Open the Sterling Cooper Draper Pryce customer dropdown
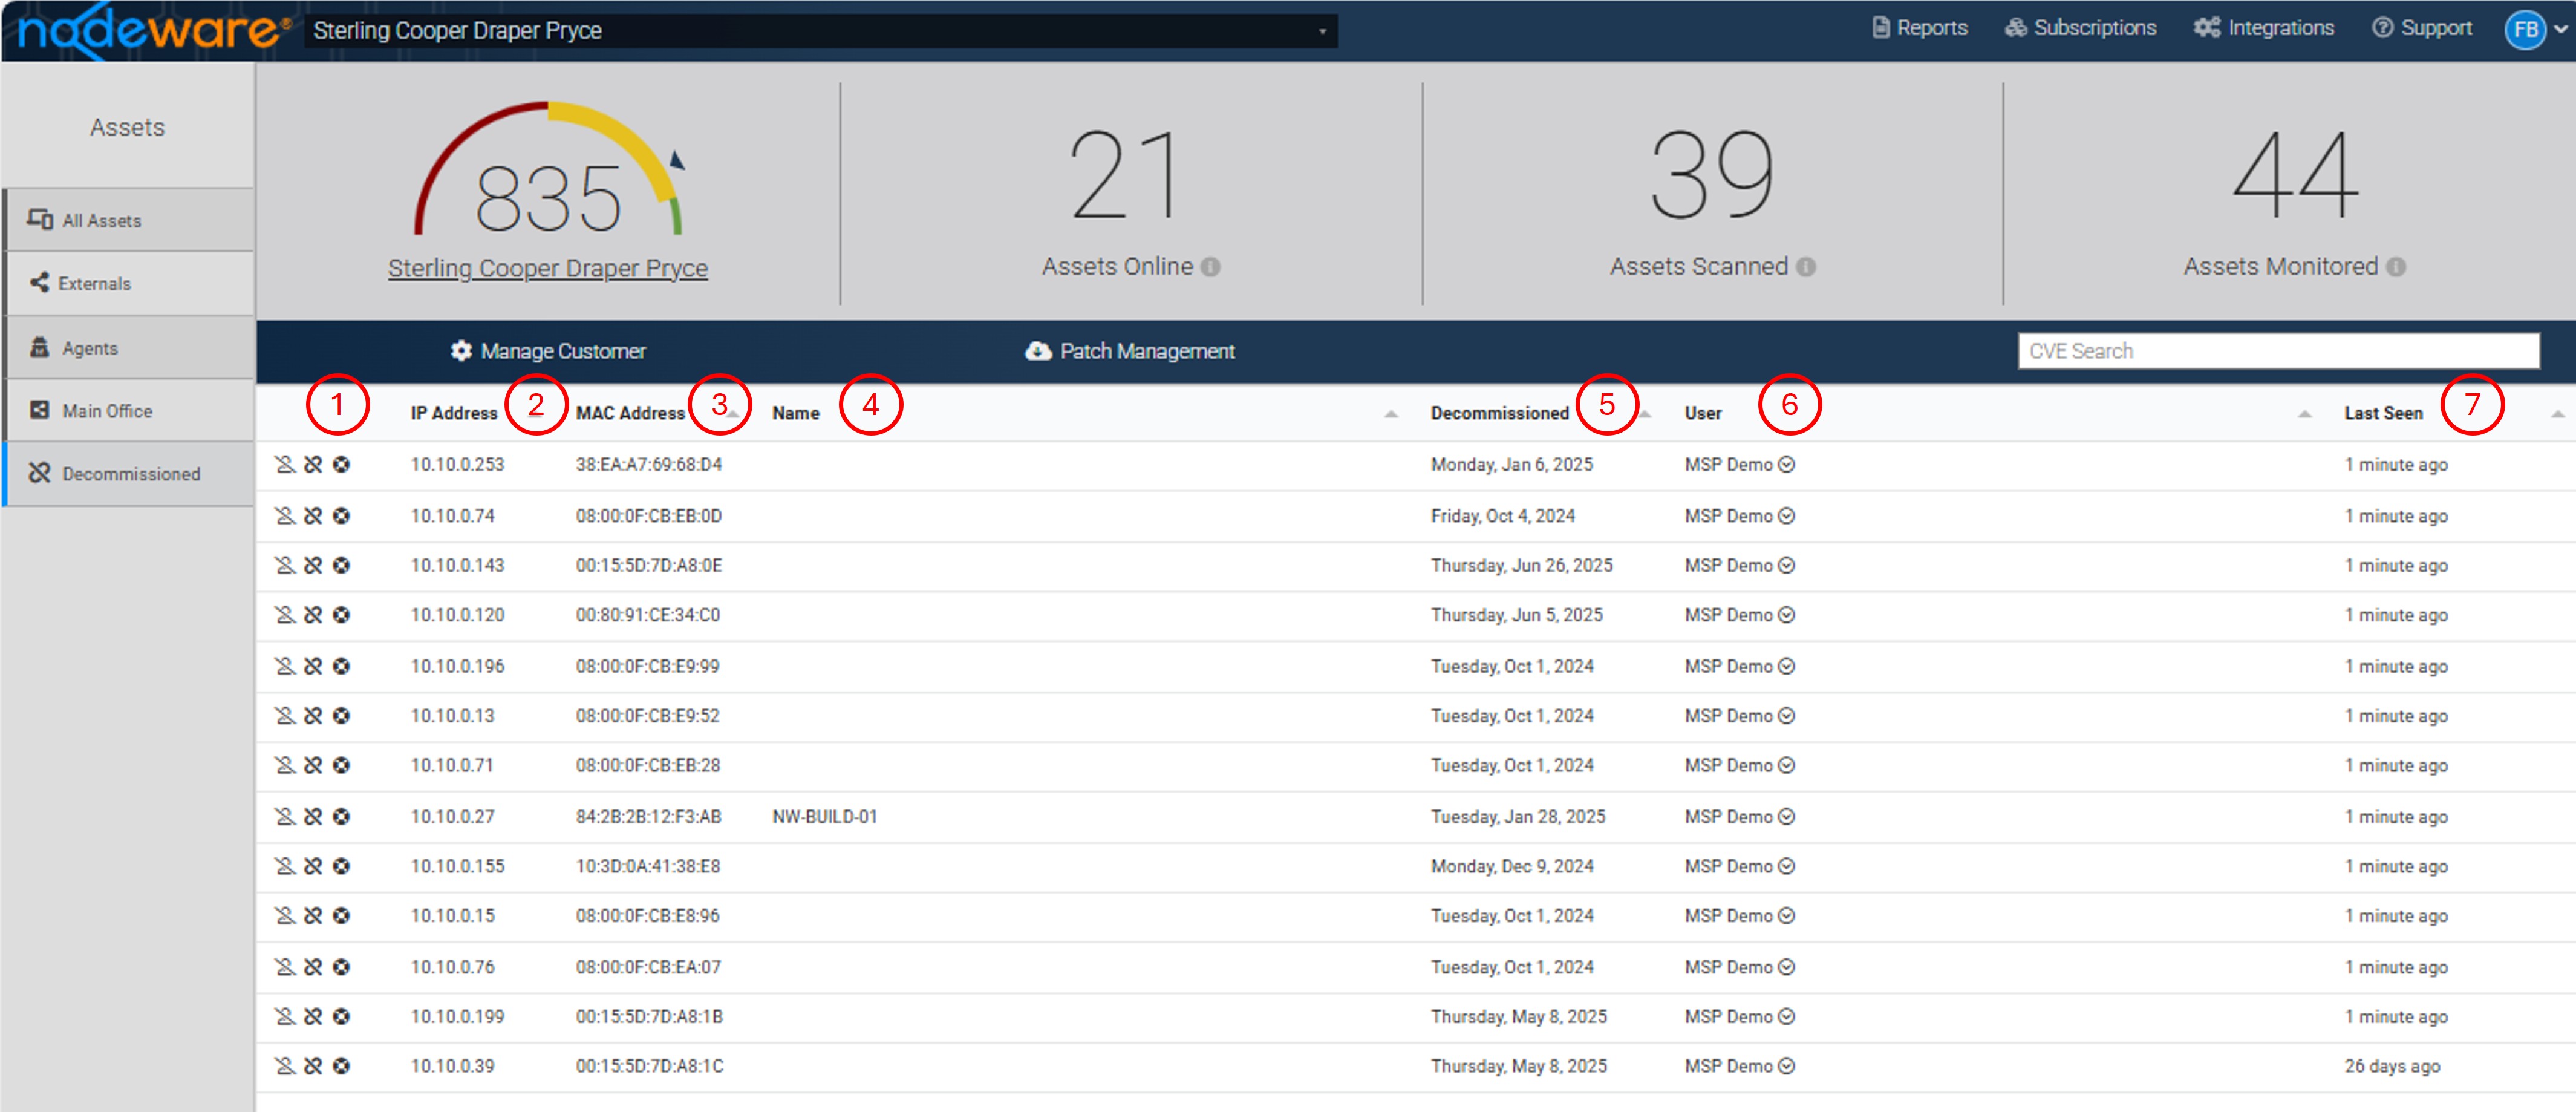This screenshot has height=1112, width=2576. pyautogui.click(x=820, y=31)
